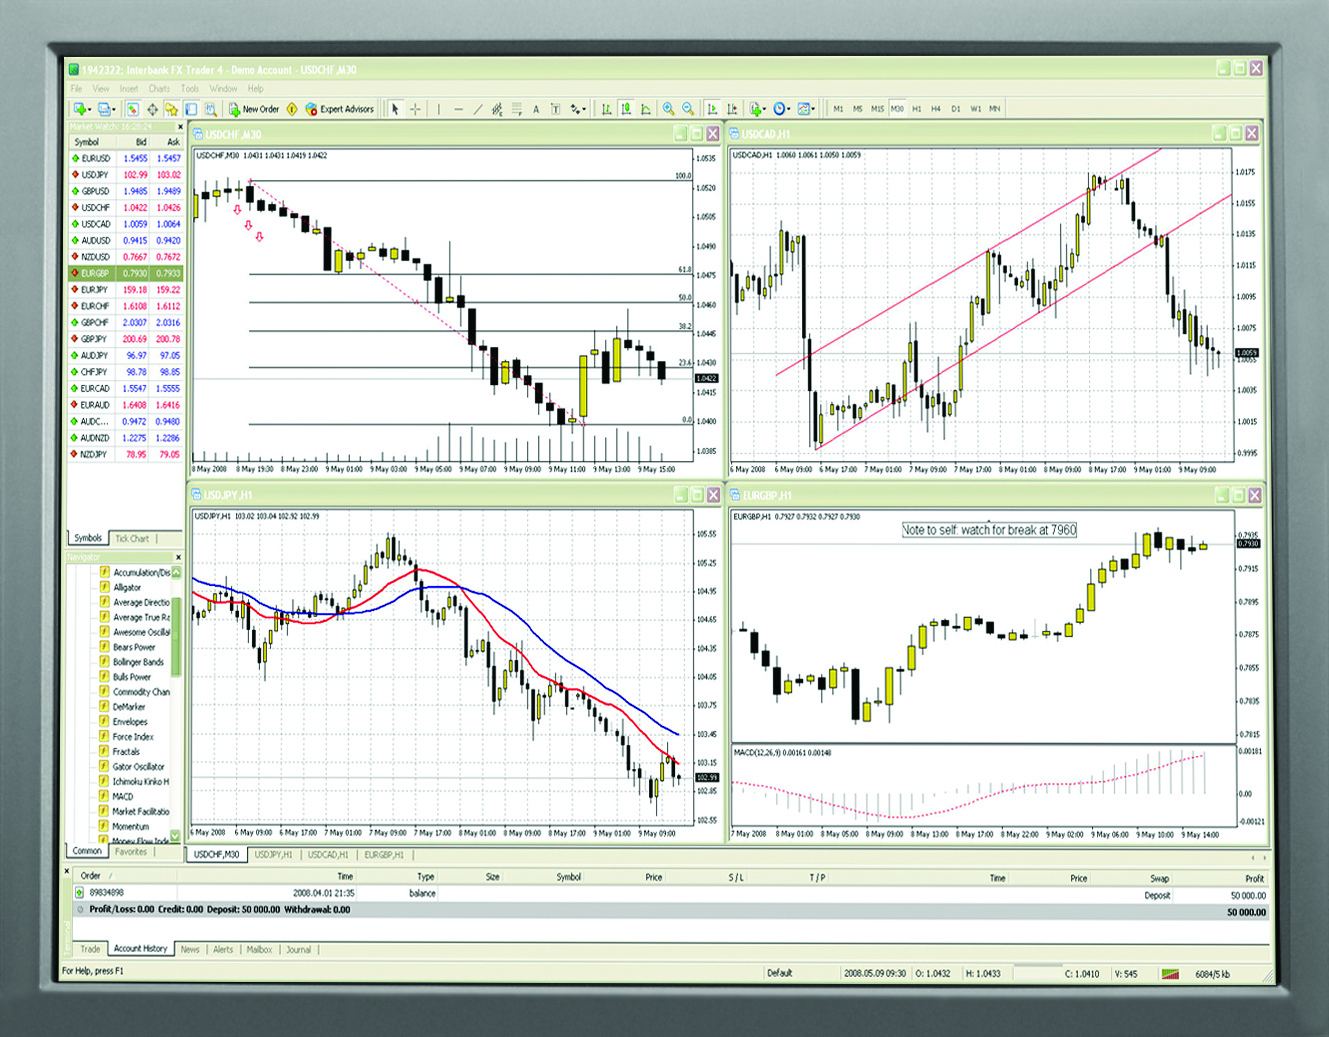This screenshot has height=1037, width=1329.
Task: Open the arrows objects dropdown
Action: 578,109
